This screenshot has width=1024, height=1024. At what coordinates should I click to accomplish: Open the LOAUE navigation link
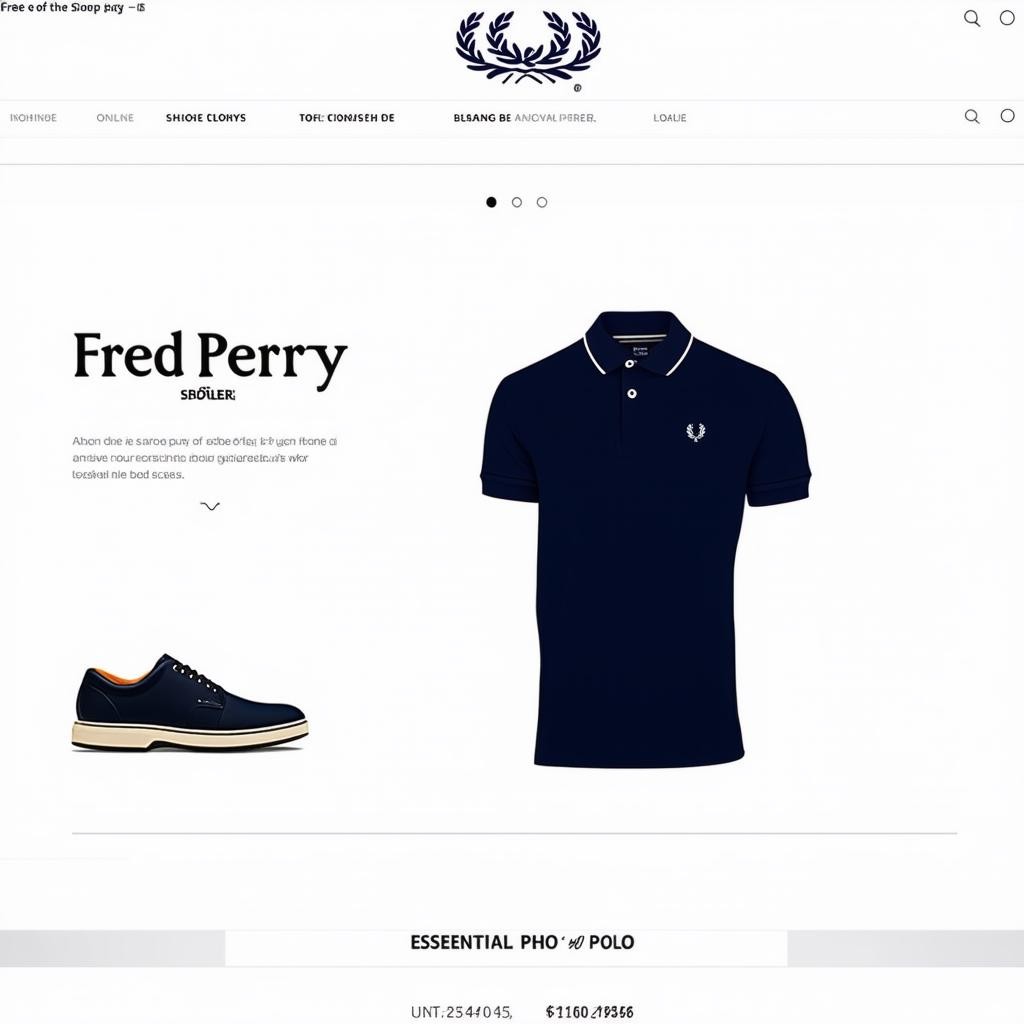[669, 118]
